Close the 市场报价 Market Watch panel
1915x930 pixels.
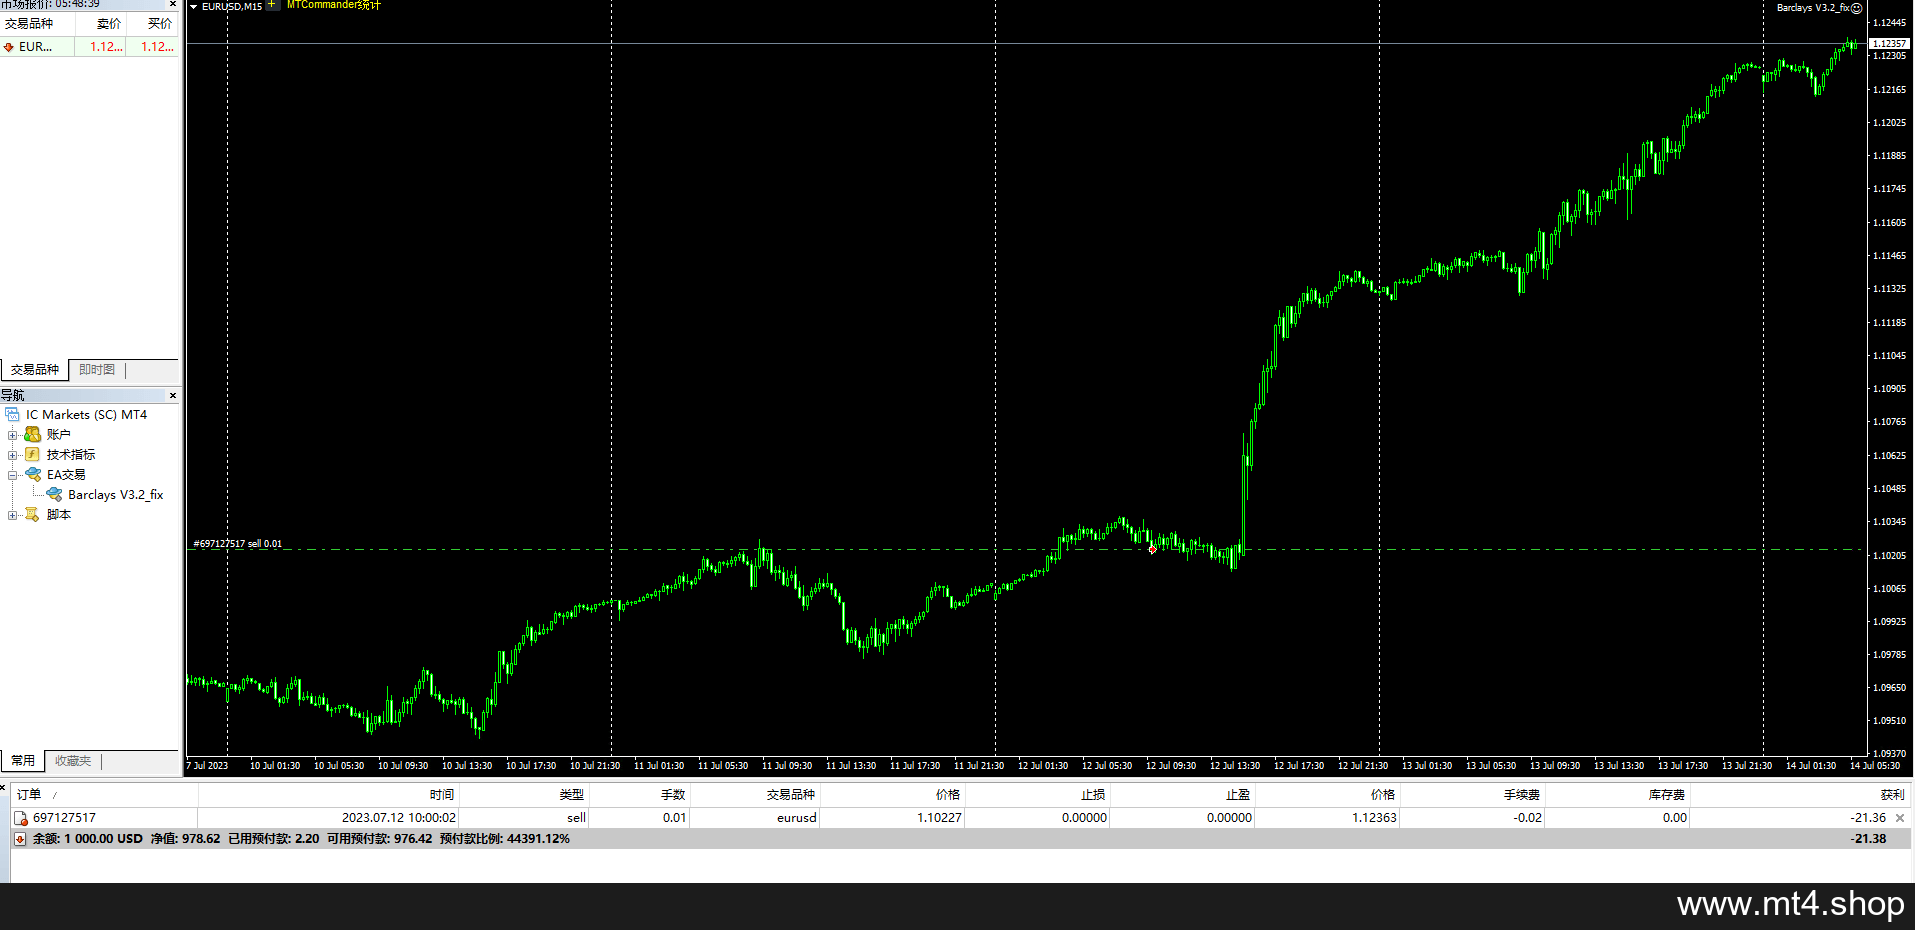pos(173,4)
